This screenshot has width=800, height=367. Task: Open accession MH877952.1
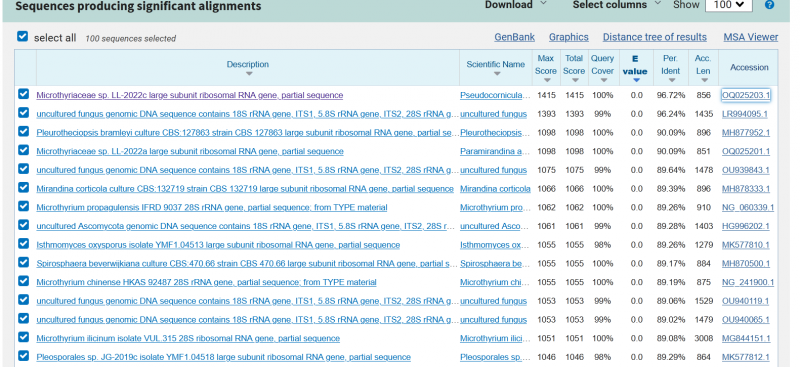point(746,133)
